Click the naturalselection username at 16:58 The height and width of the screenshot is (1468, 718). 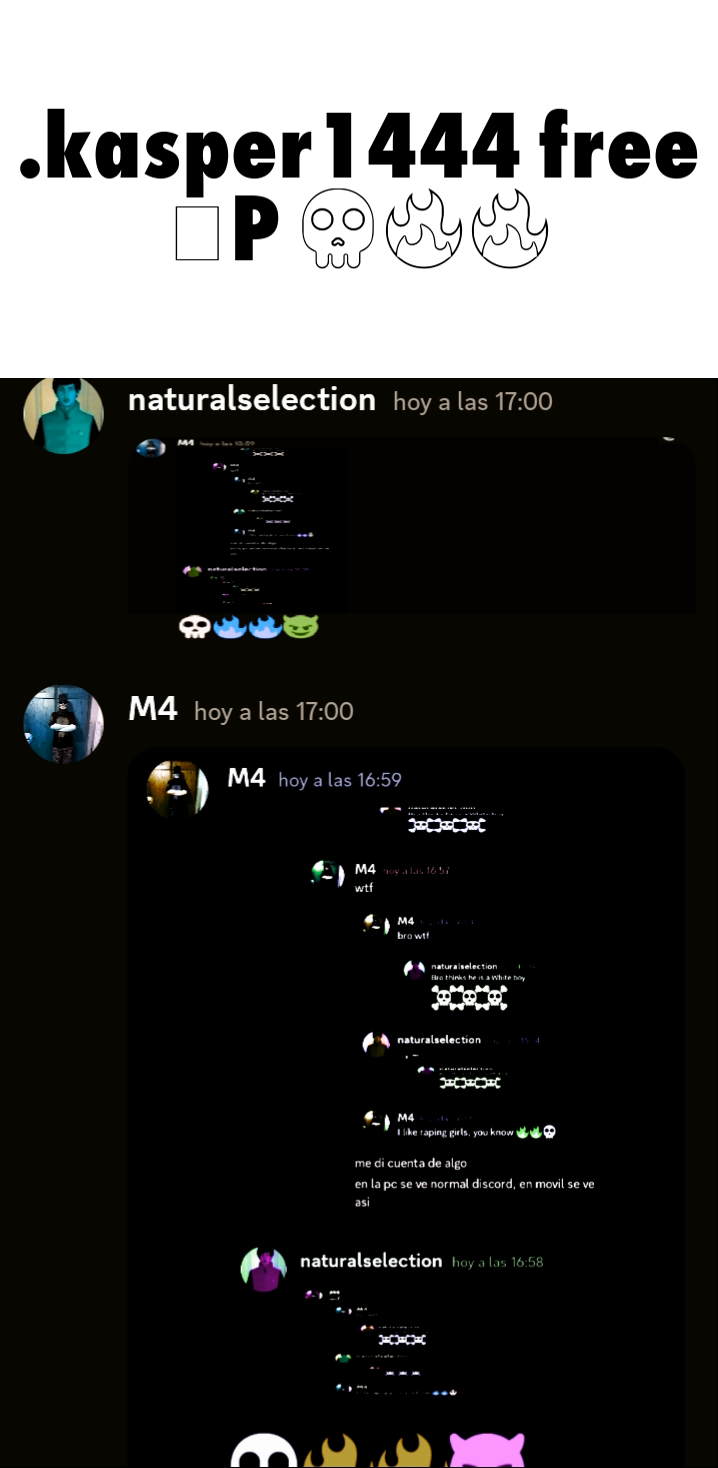click(371, 1261)
